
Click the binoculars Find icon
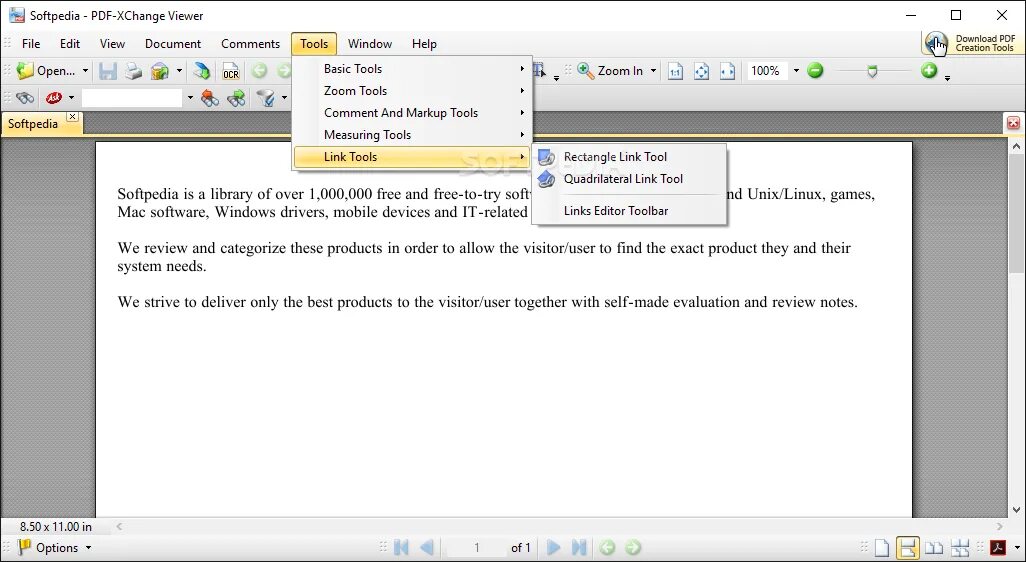pos(25,99)
